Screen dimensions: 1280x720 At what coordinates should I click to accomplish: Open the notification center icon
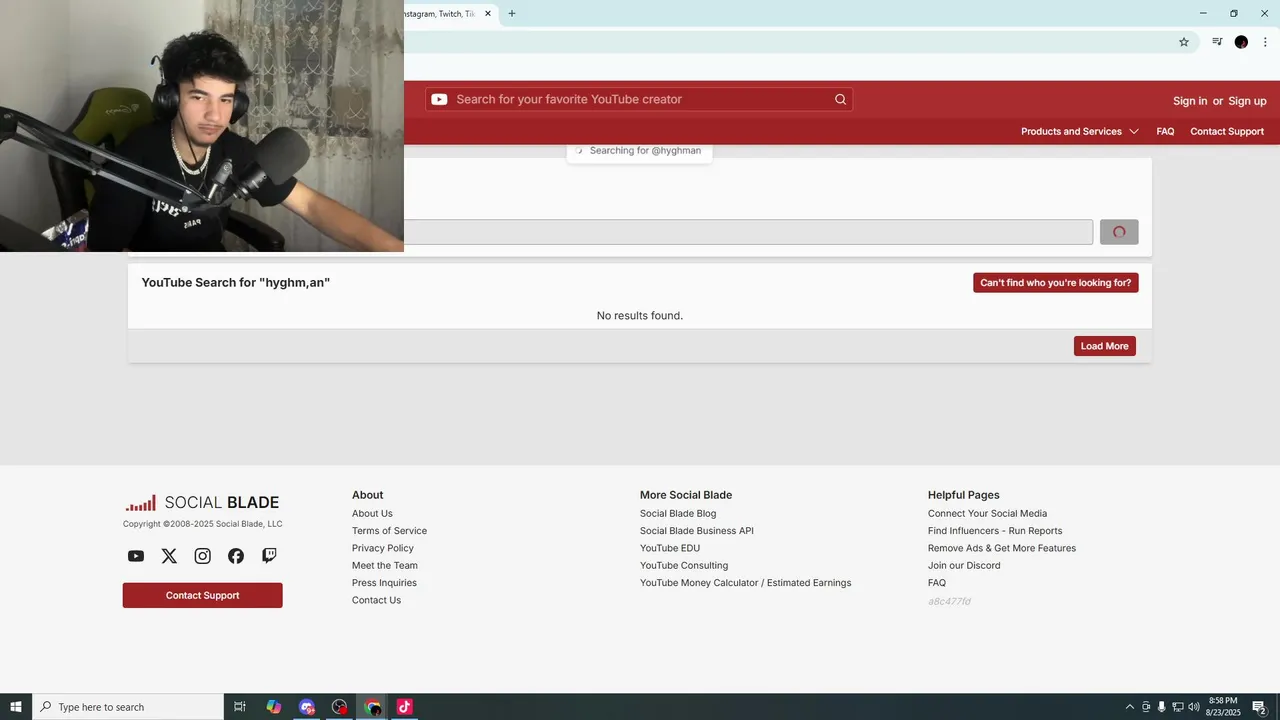pyautogui.click(x=1260, y=707)
